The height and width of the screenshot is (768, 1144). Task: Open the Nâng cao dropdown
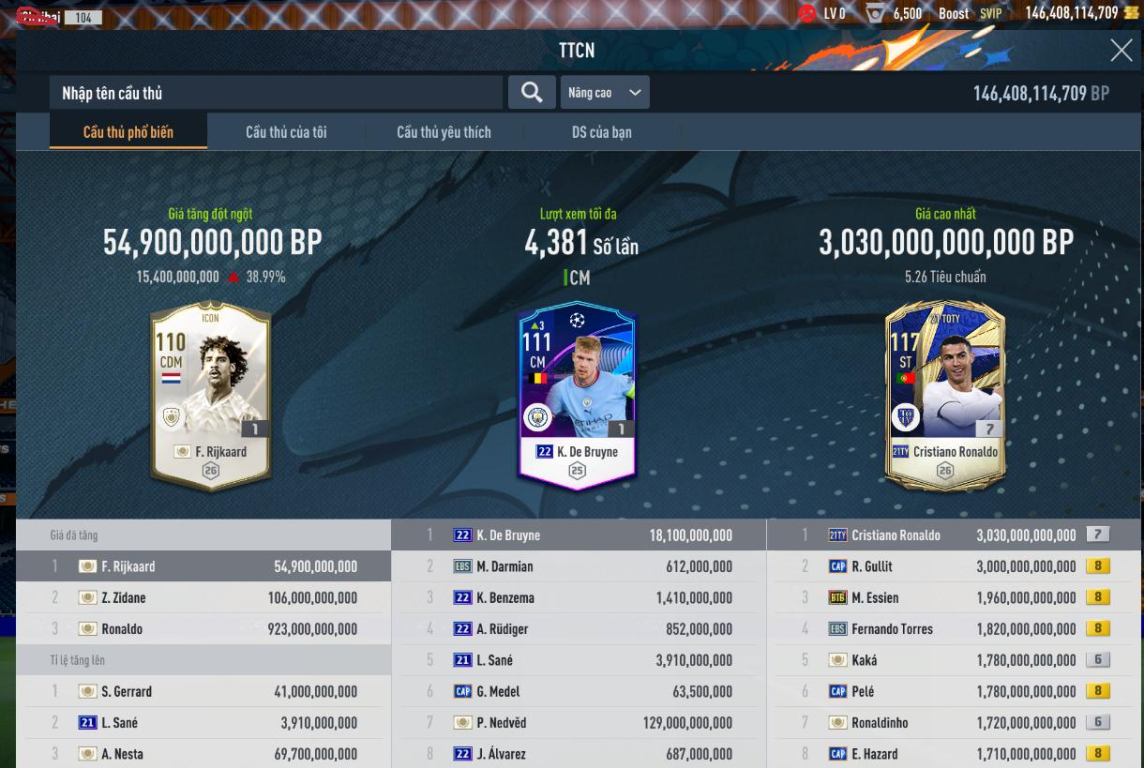coord(605,93)
